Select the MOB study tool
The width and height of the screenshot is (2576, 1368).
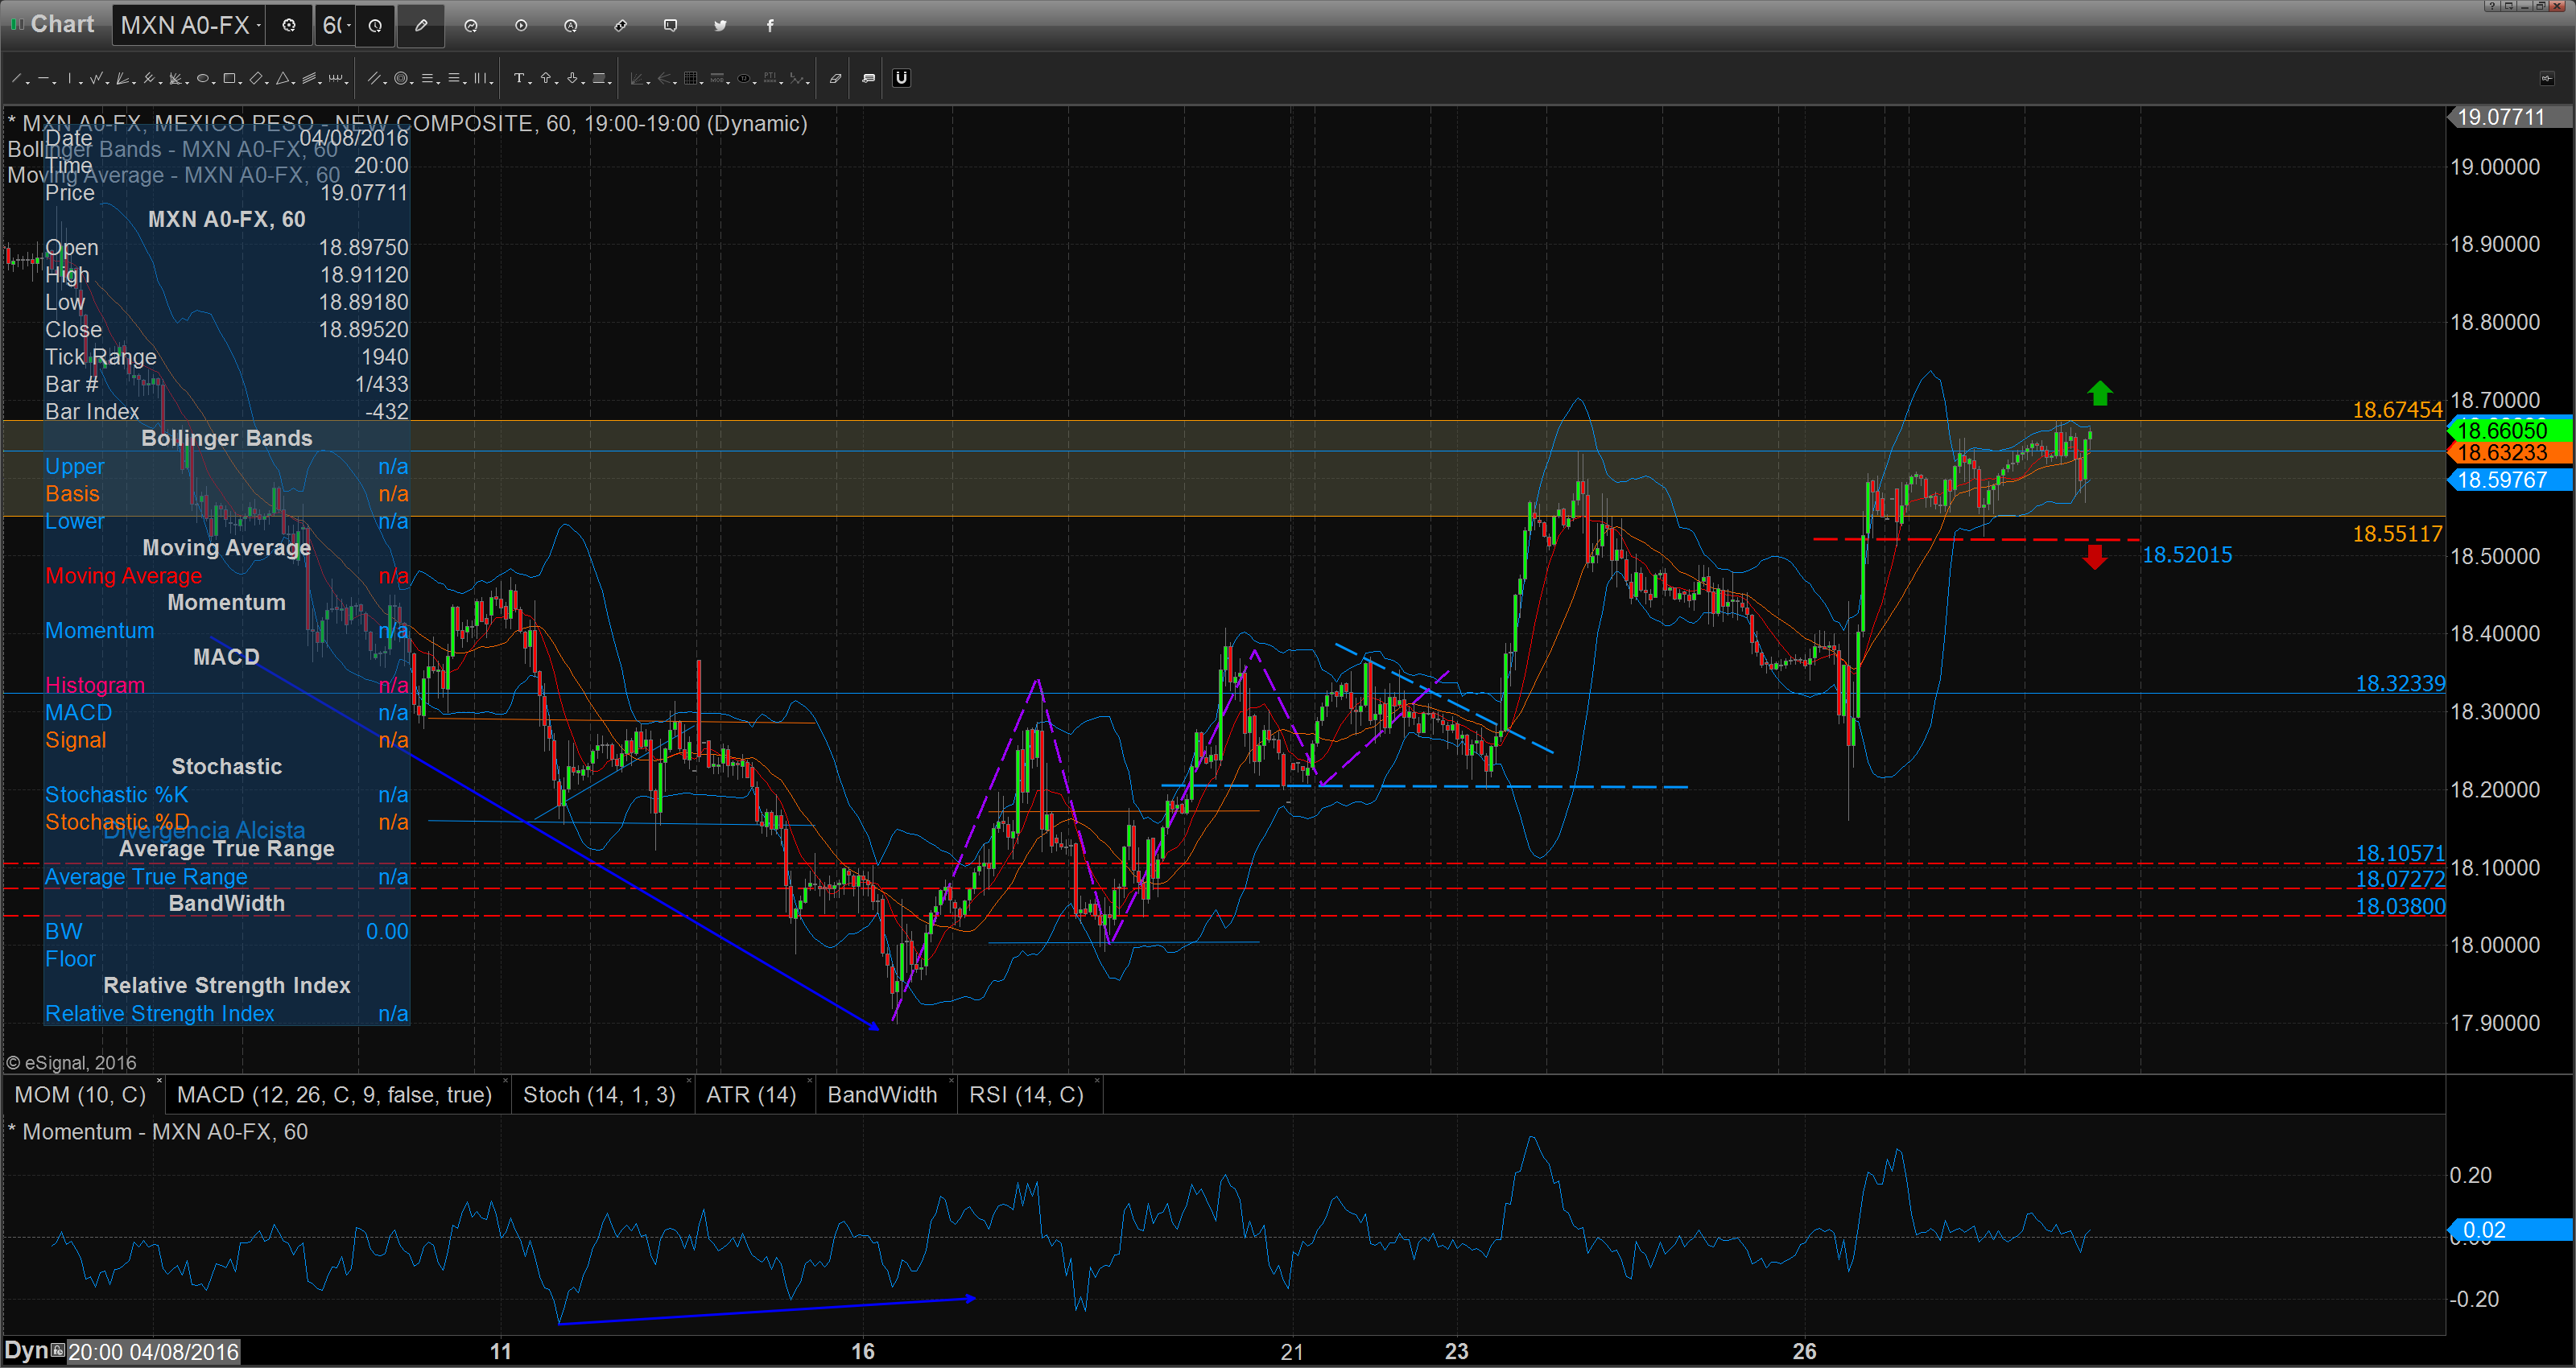point(717,78)
